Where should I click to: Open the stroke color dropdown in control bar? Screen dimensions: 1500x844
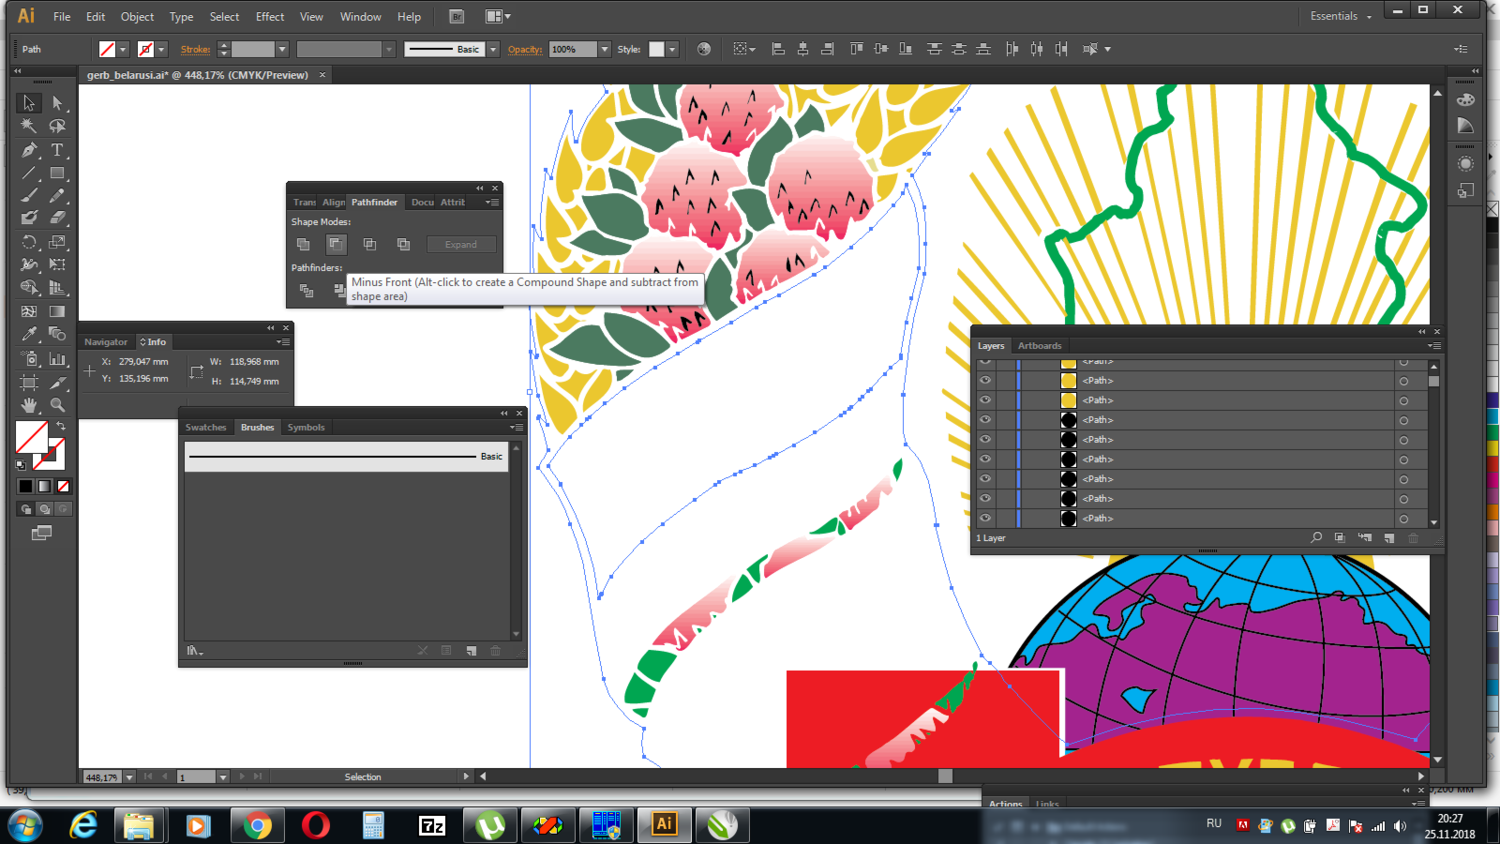(161, 49)
